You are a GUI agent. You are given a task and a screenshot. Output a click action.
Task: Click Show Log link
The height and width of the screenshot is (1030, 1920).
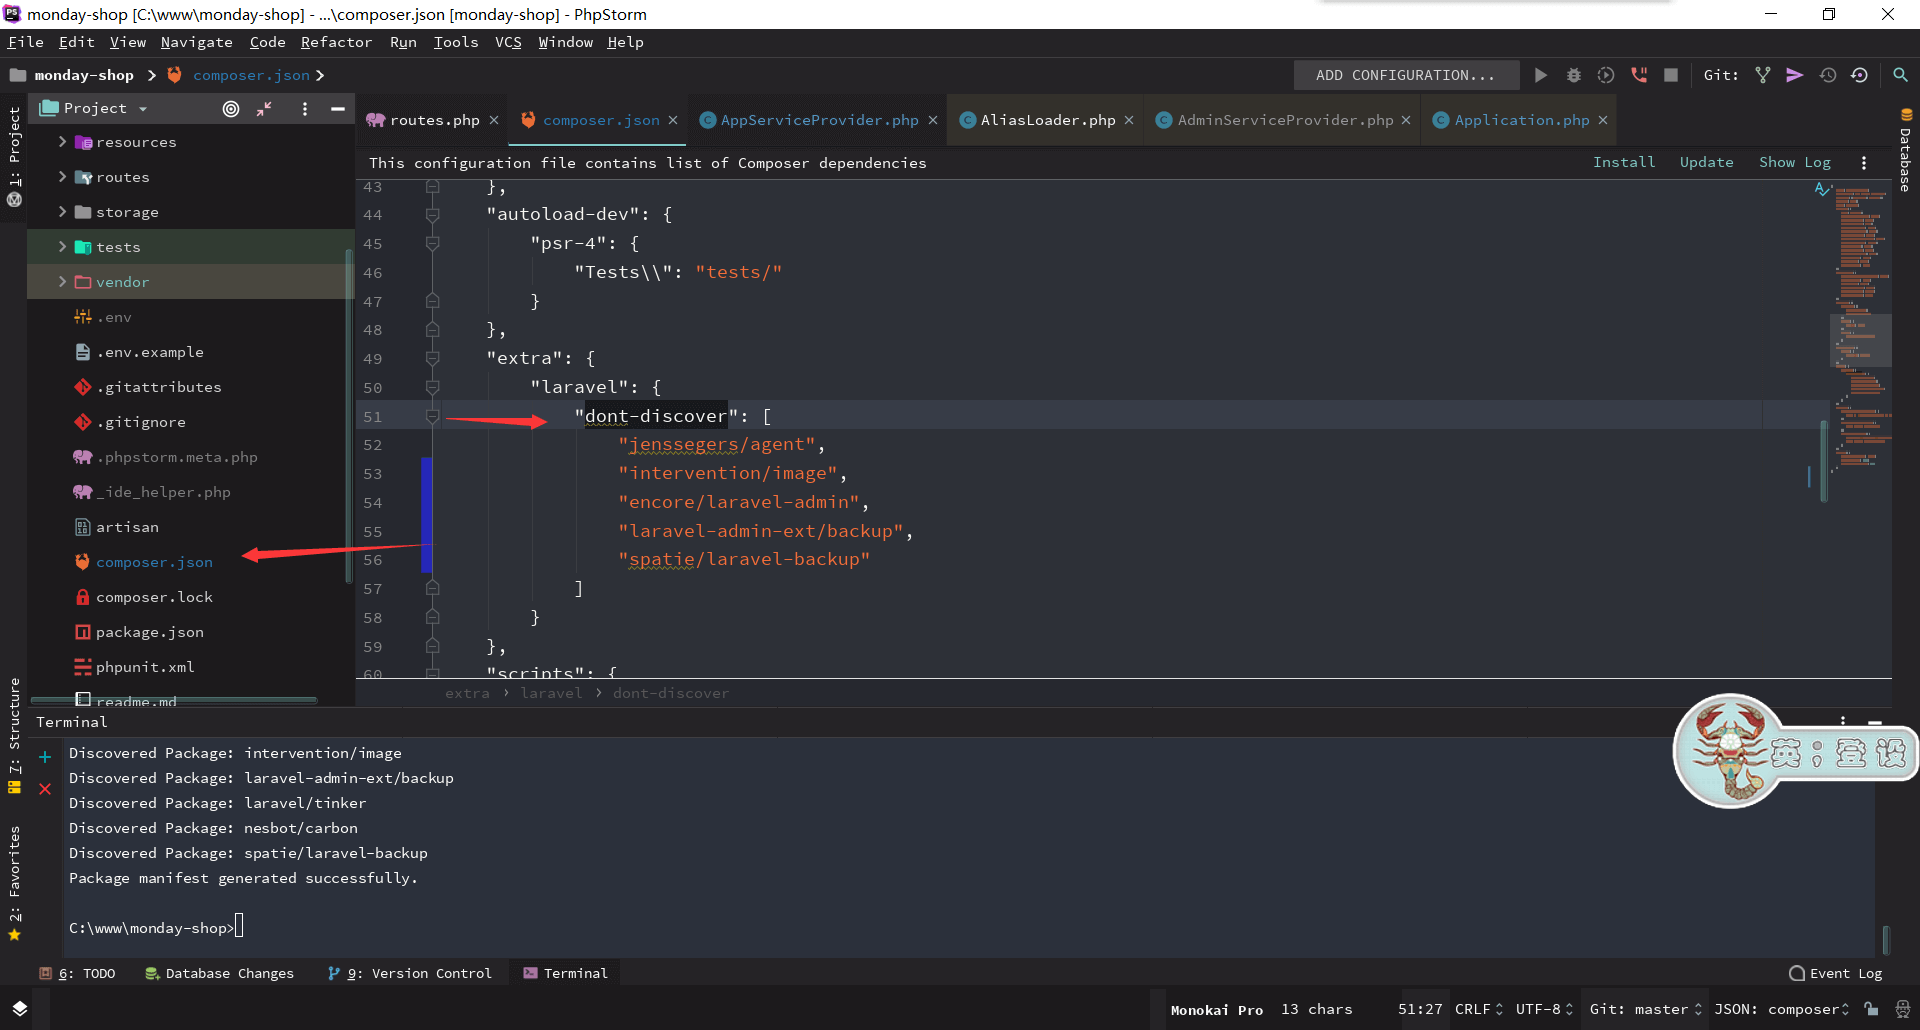pyautogui.click(x=1795, y=162)
